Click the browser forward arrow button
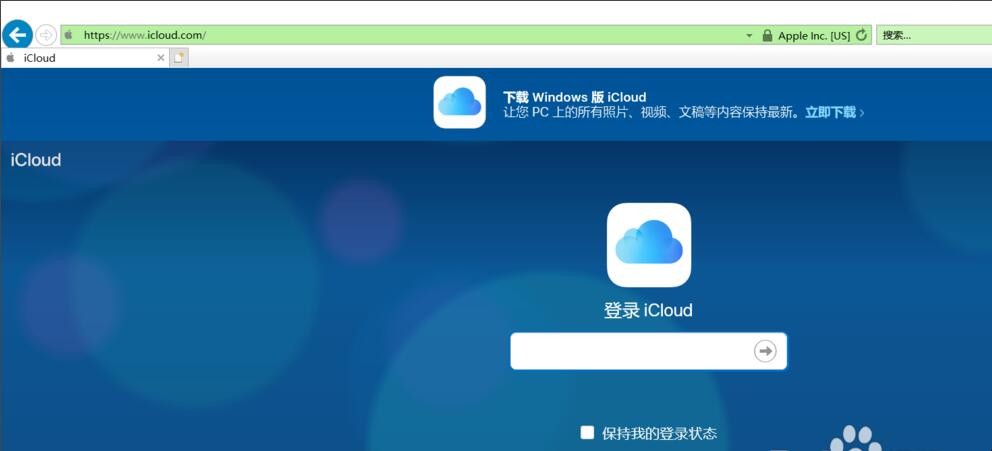Screen dimensions: 992x451 (46, 35)
